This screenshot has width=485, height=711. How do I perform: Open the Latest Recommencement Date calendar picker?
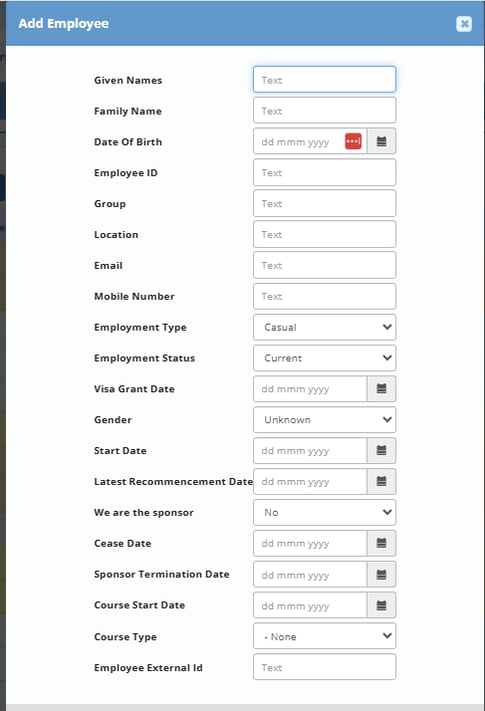[381, 481]
